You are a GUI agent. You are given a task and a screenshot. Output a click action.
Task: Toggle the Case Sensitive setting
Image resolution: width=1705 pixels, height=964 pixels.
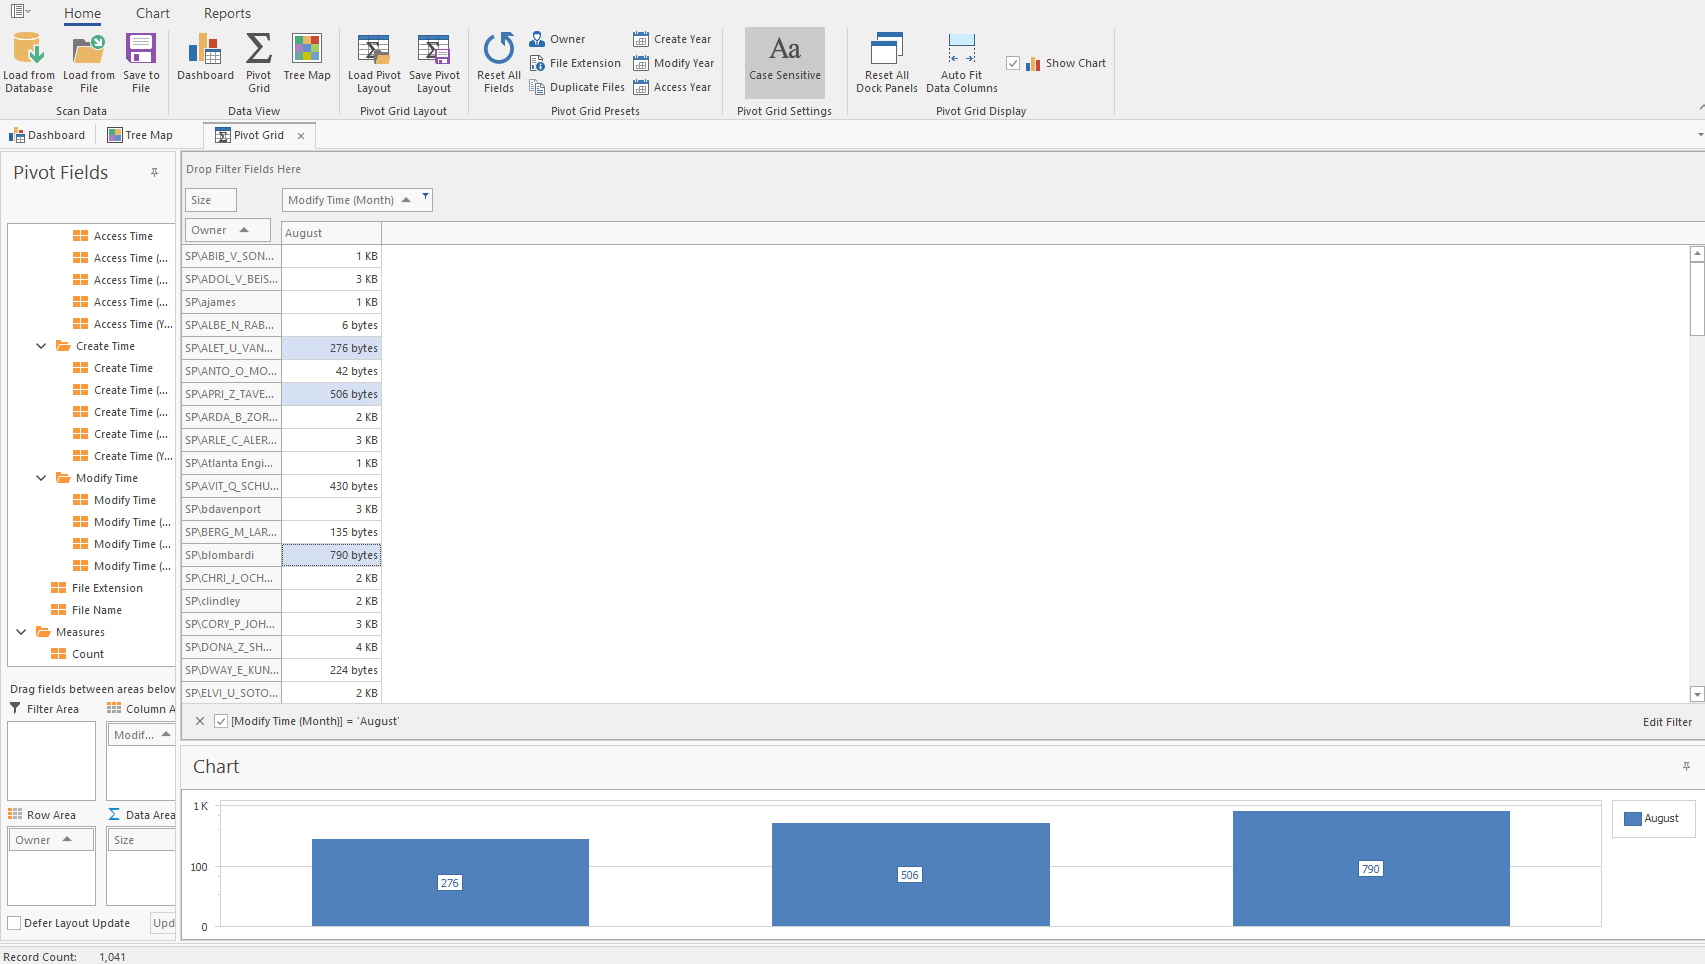(x=785, y=62)
